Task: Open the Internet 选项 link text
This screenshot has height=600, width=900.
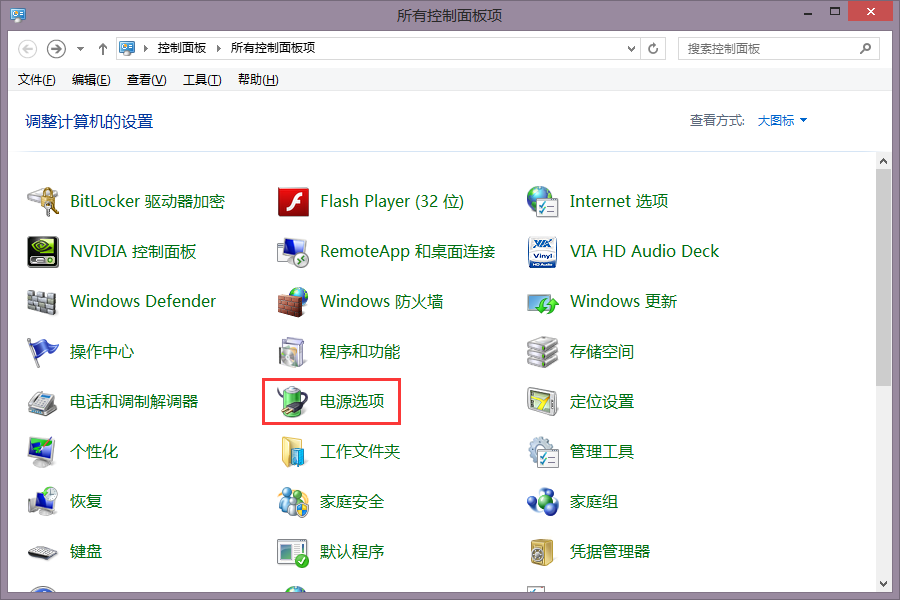Action: [x=619, y=202]
